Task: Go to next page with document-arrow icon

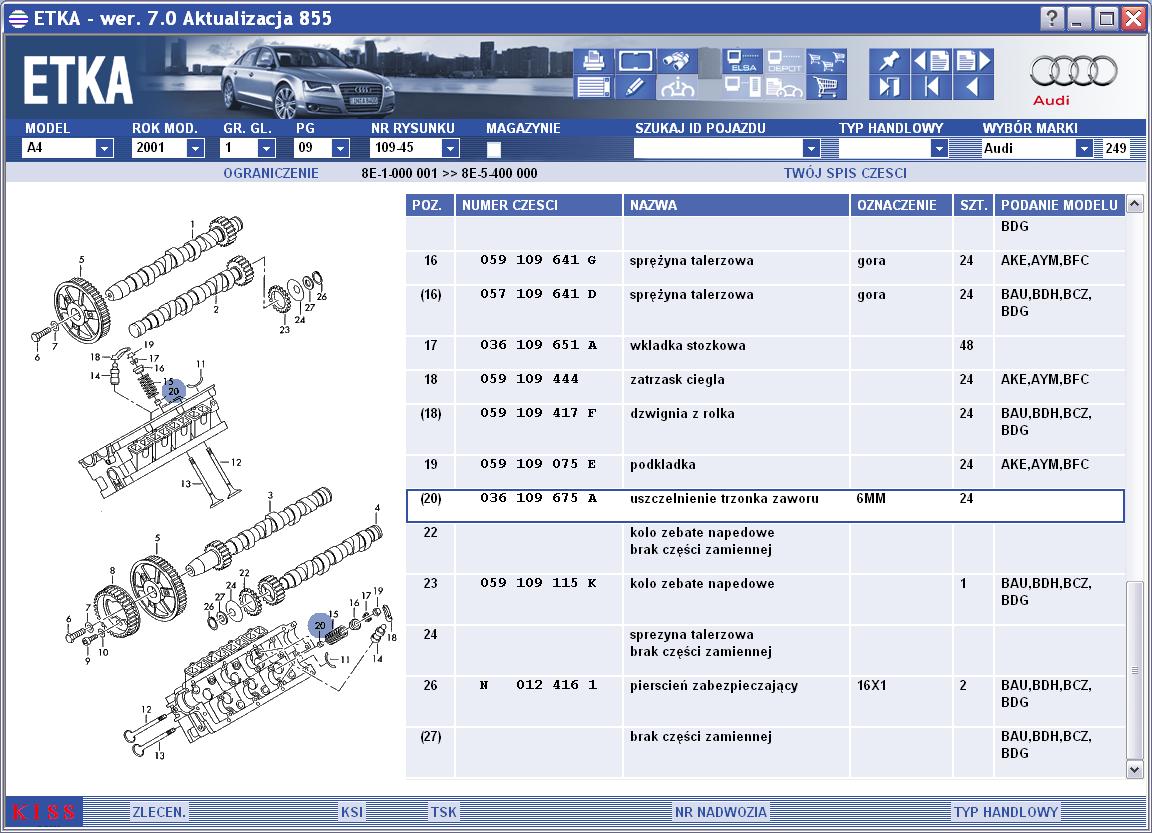Action: point(973,61)
